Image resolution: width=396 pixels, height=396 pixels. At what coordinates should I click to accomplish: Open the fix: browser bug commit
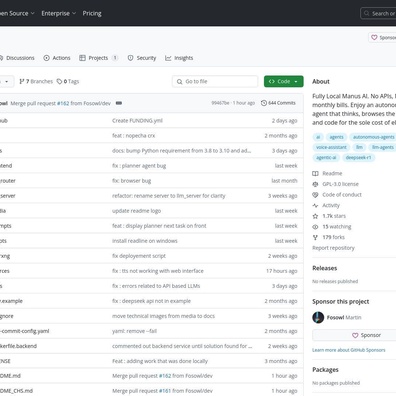[x=131, y=181]
